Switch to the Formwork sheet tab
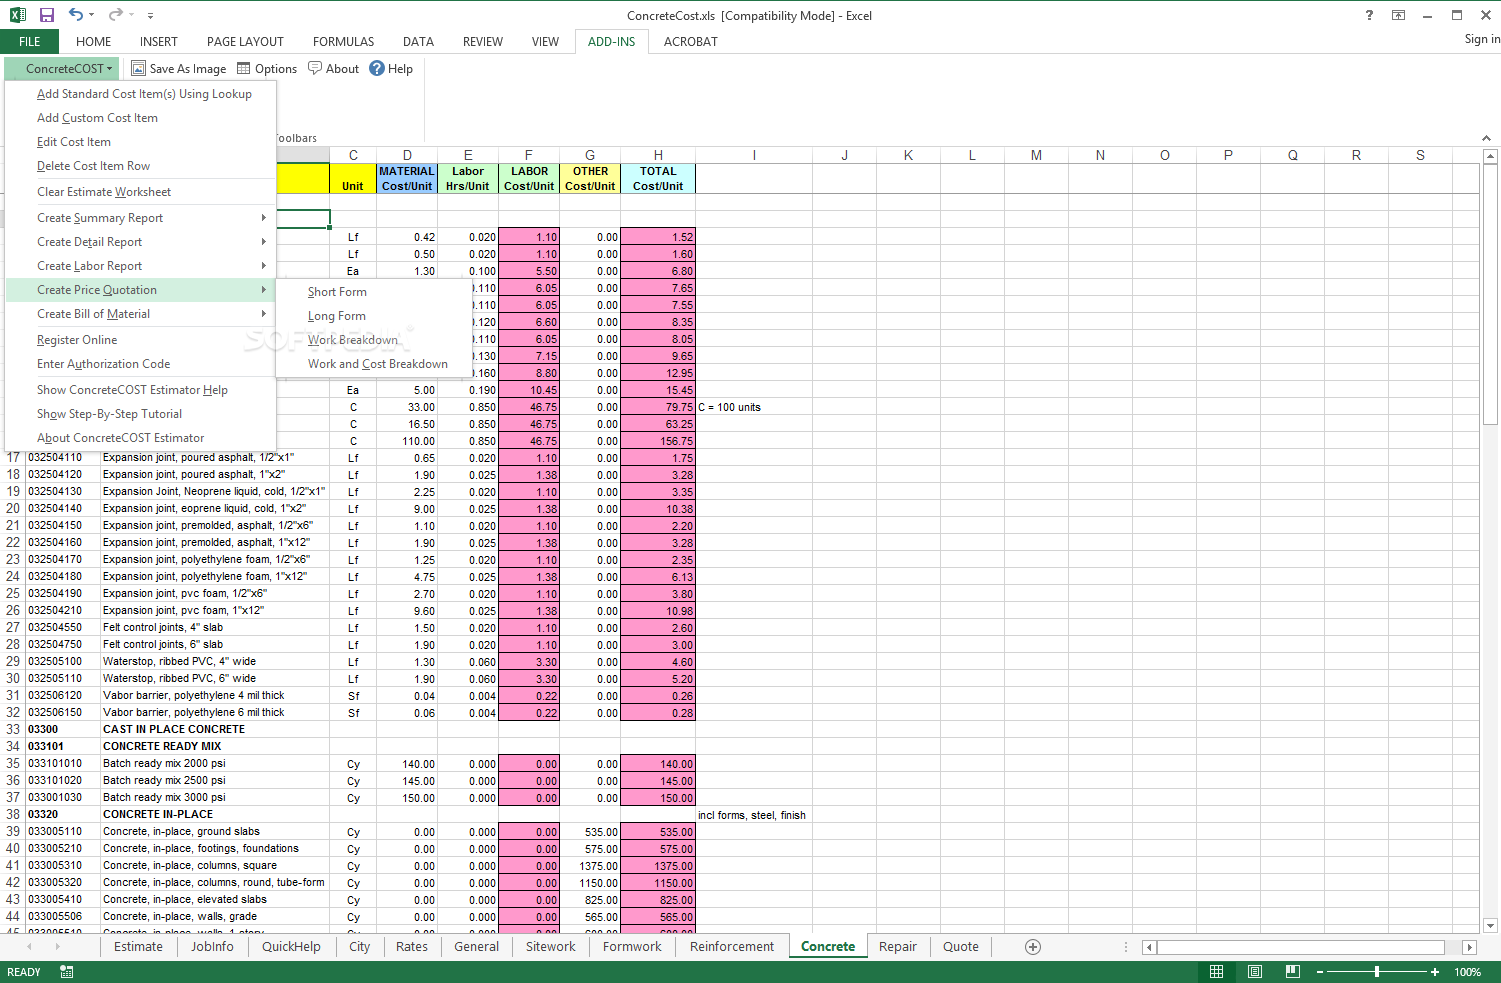The width and height of the screenshot is (1501, 983). point(632,947)
